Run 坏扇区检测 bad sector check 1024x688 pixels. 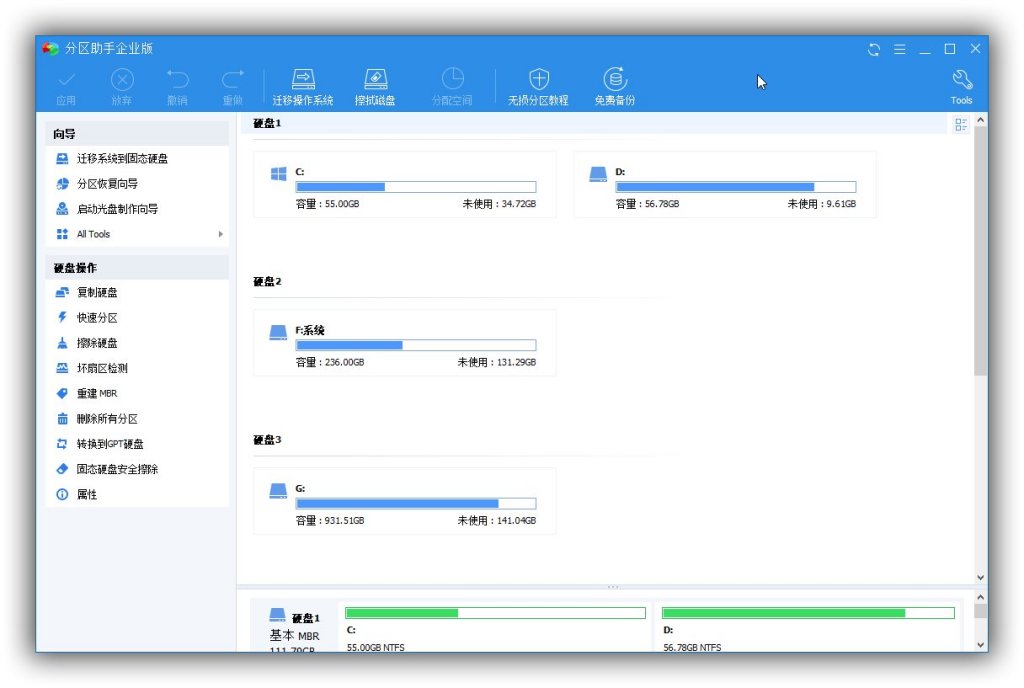(x=102, y=368)
